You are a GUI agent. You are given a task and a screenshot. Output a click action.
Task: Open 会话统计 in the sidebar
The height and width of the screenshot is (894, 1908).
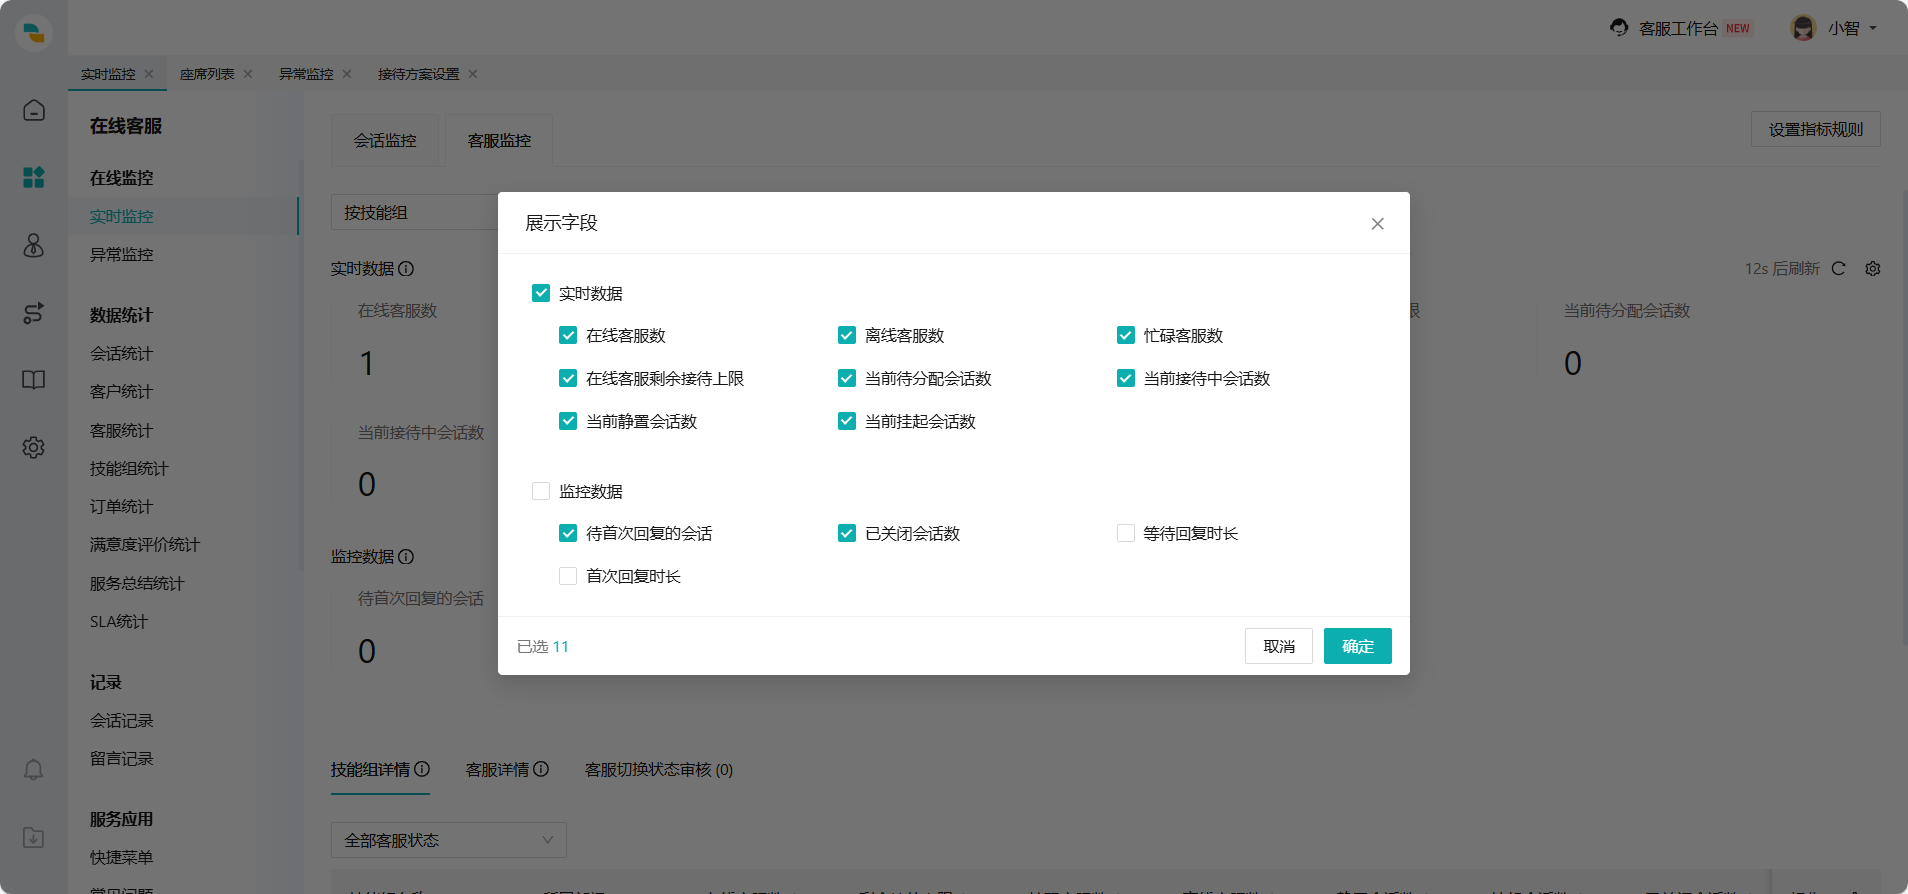122,353
